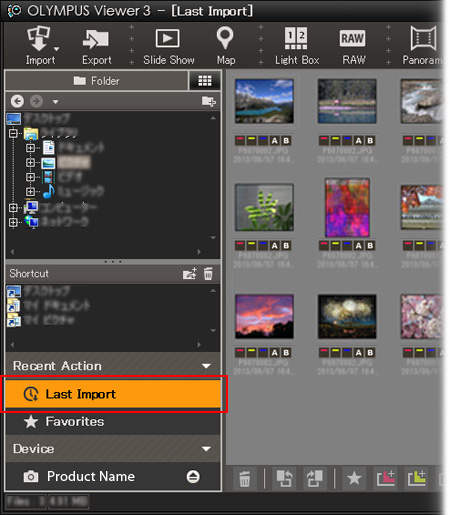Eject the Product Name device
Screen dimensions: 450x515
coord(193,477)
